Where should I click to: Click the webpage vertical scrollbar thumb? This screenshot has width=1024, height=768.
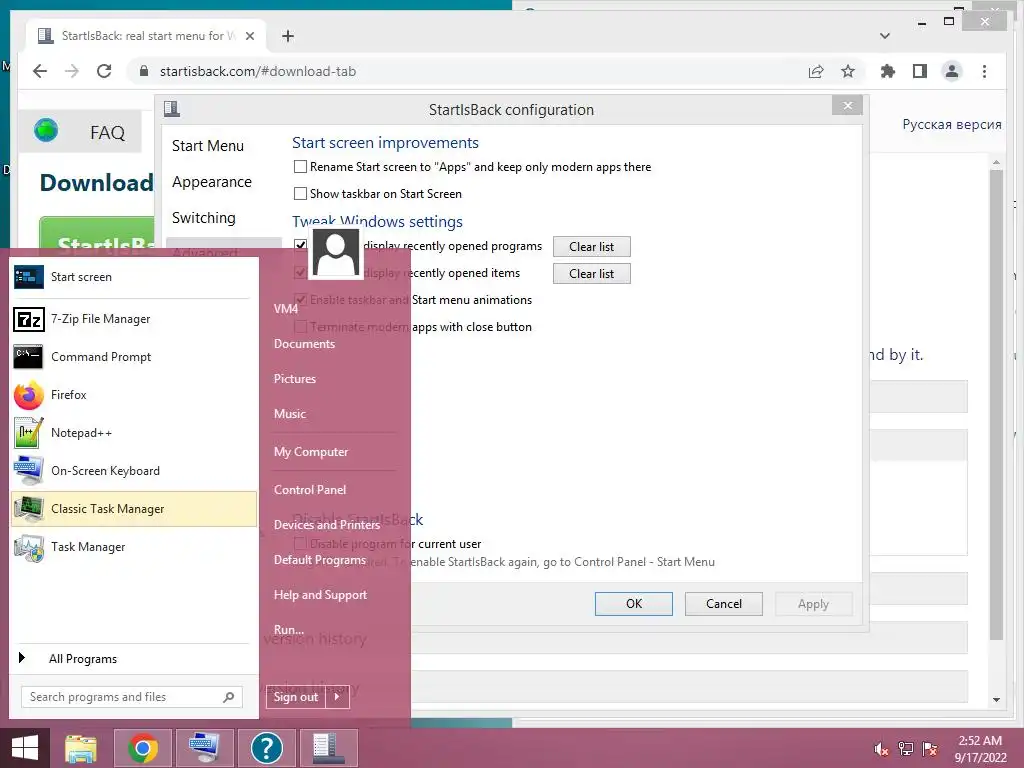[996, 405]
